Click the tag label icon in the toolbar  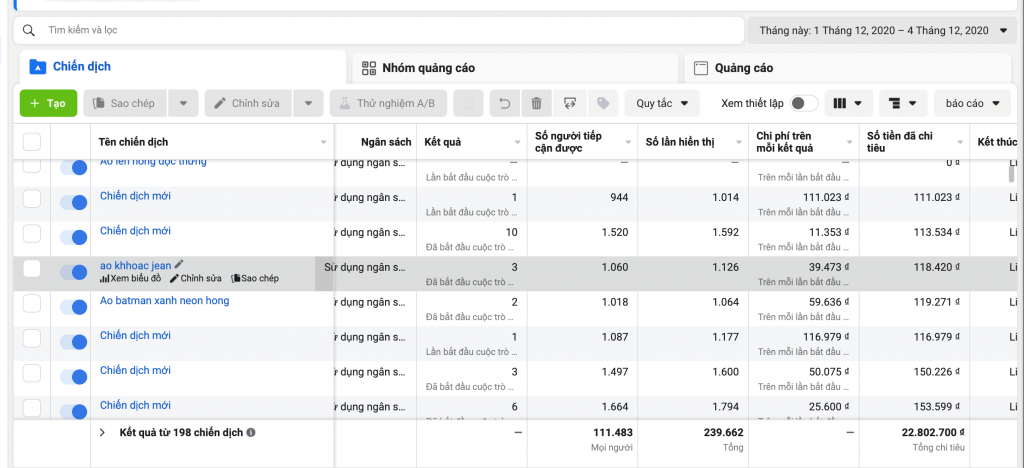click(603, 103)
